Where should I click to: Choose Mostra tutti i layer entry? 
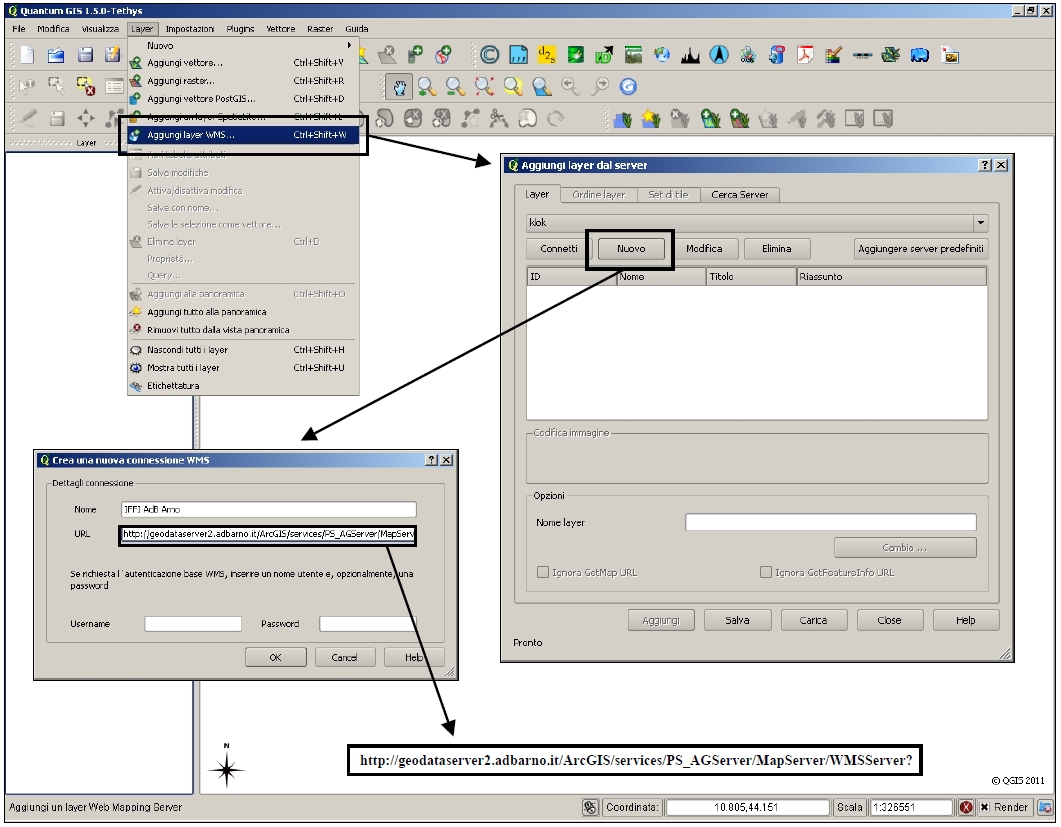pyautogui.click(x=244, y=367)
